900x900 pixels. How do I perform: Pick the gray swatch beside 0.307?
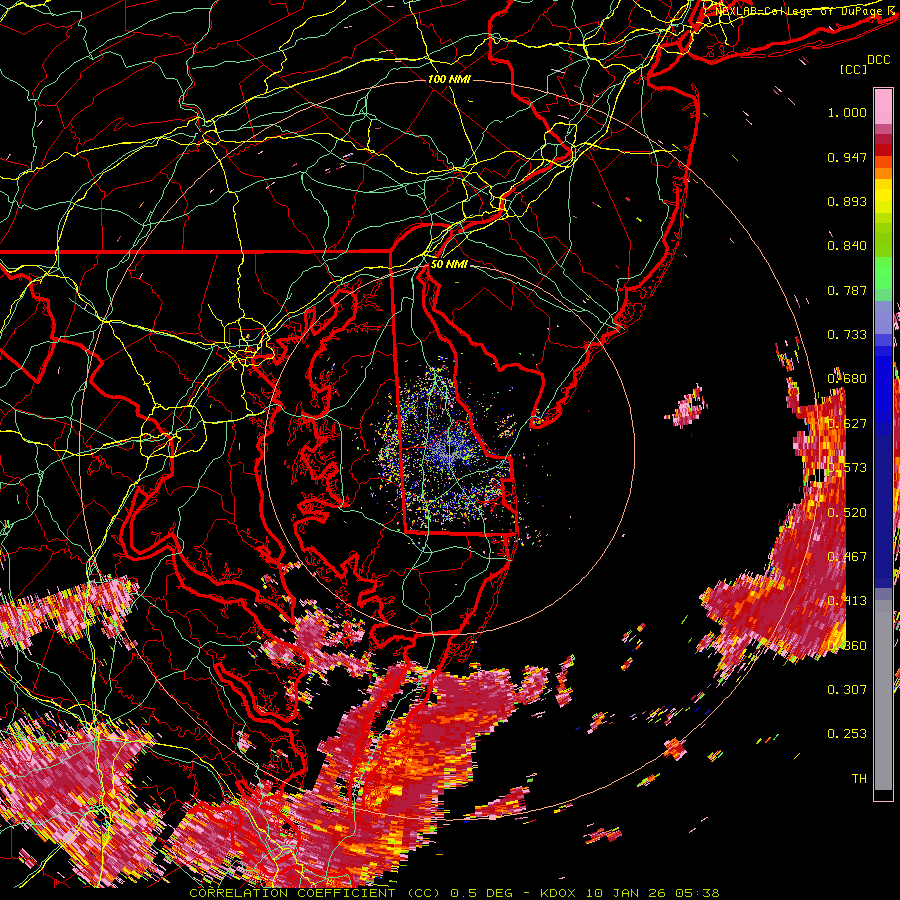coord(883,695)
